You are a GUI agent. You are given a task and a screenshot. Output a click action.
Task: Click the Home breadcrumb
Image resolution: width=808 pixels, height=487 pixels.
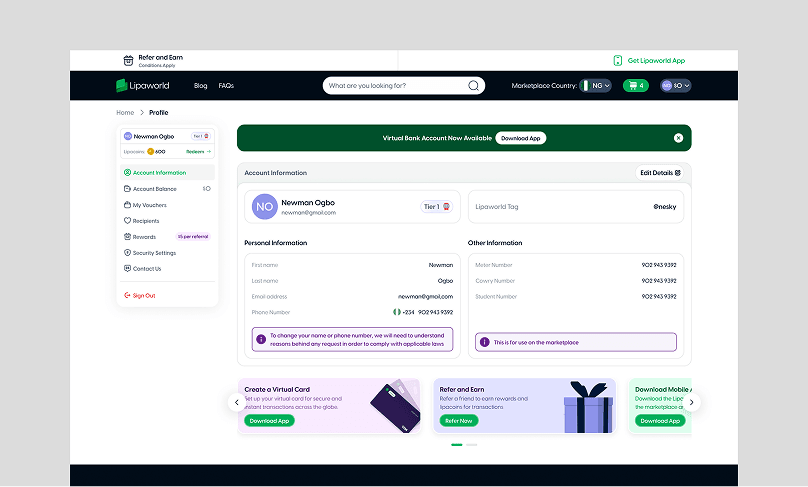pos(125,112)
